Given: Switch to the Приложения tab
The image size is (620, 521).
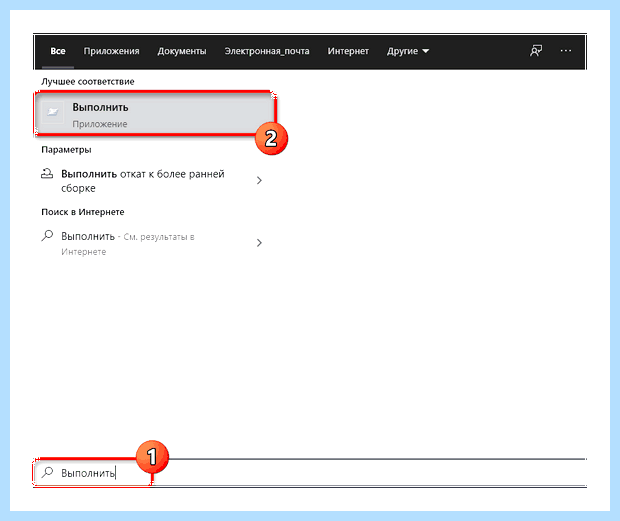Looking at the screenshot, I should tap(112, 51).
